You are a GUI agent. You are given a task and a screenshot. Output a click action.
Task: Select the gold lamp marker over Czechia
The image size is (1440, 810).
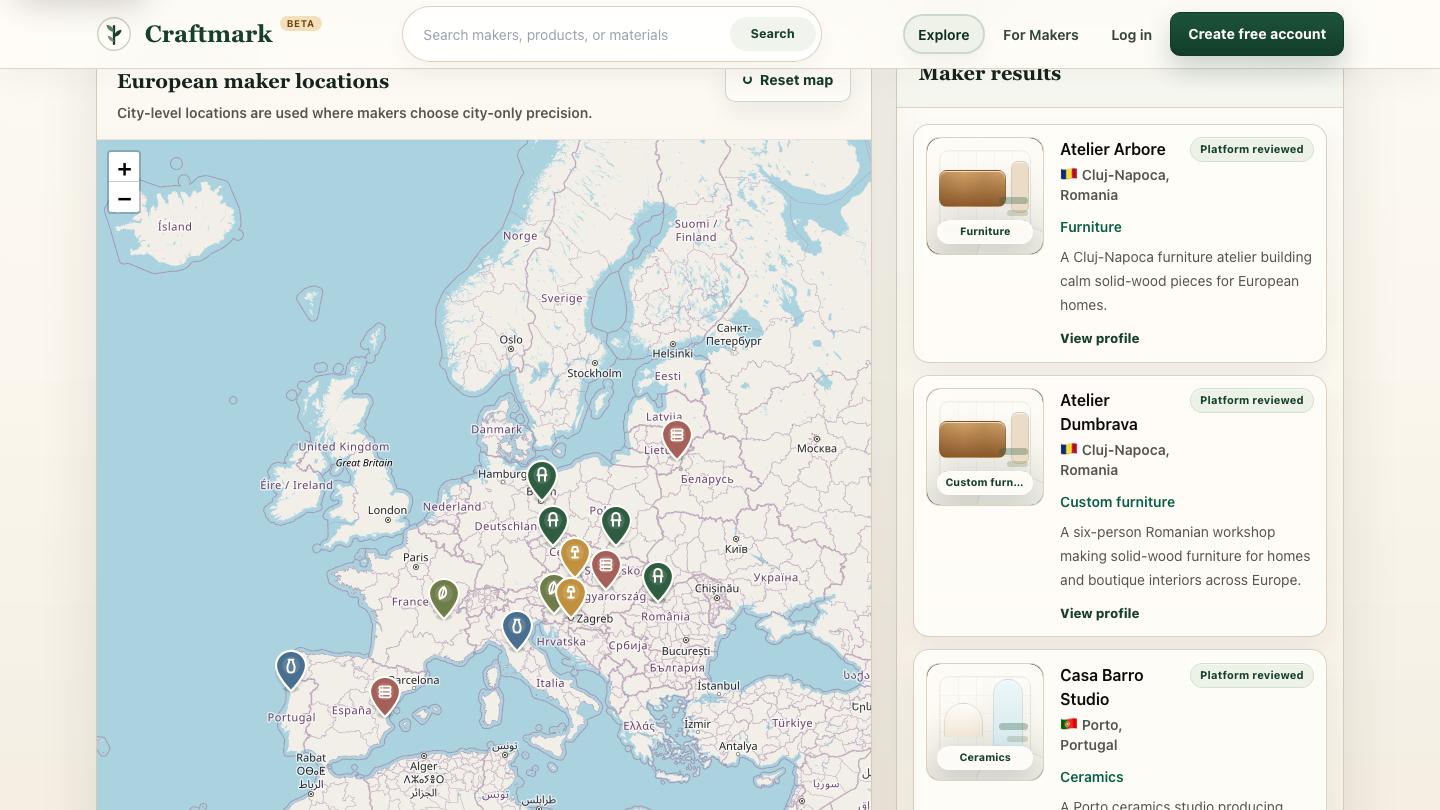[x=575, y=556]
